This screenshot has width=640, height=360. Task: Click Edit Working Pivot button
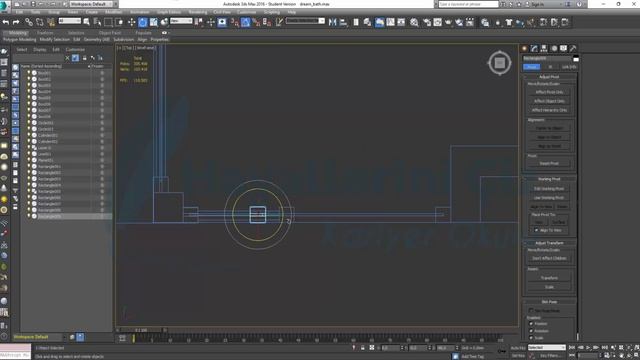pyautogui.click(x=549, y=189)
